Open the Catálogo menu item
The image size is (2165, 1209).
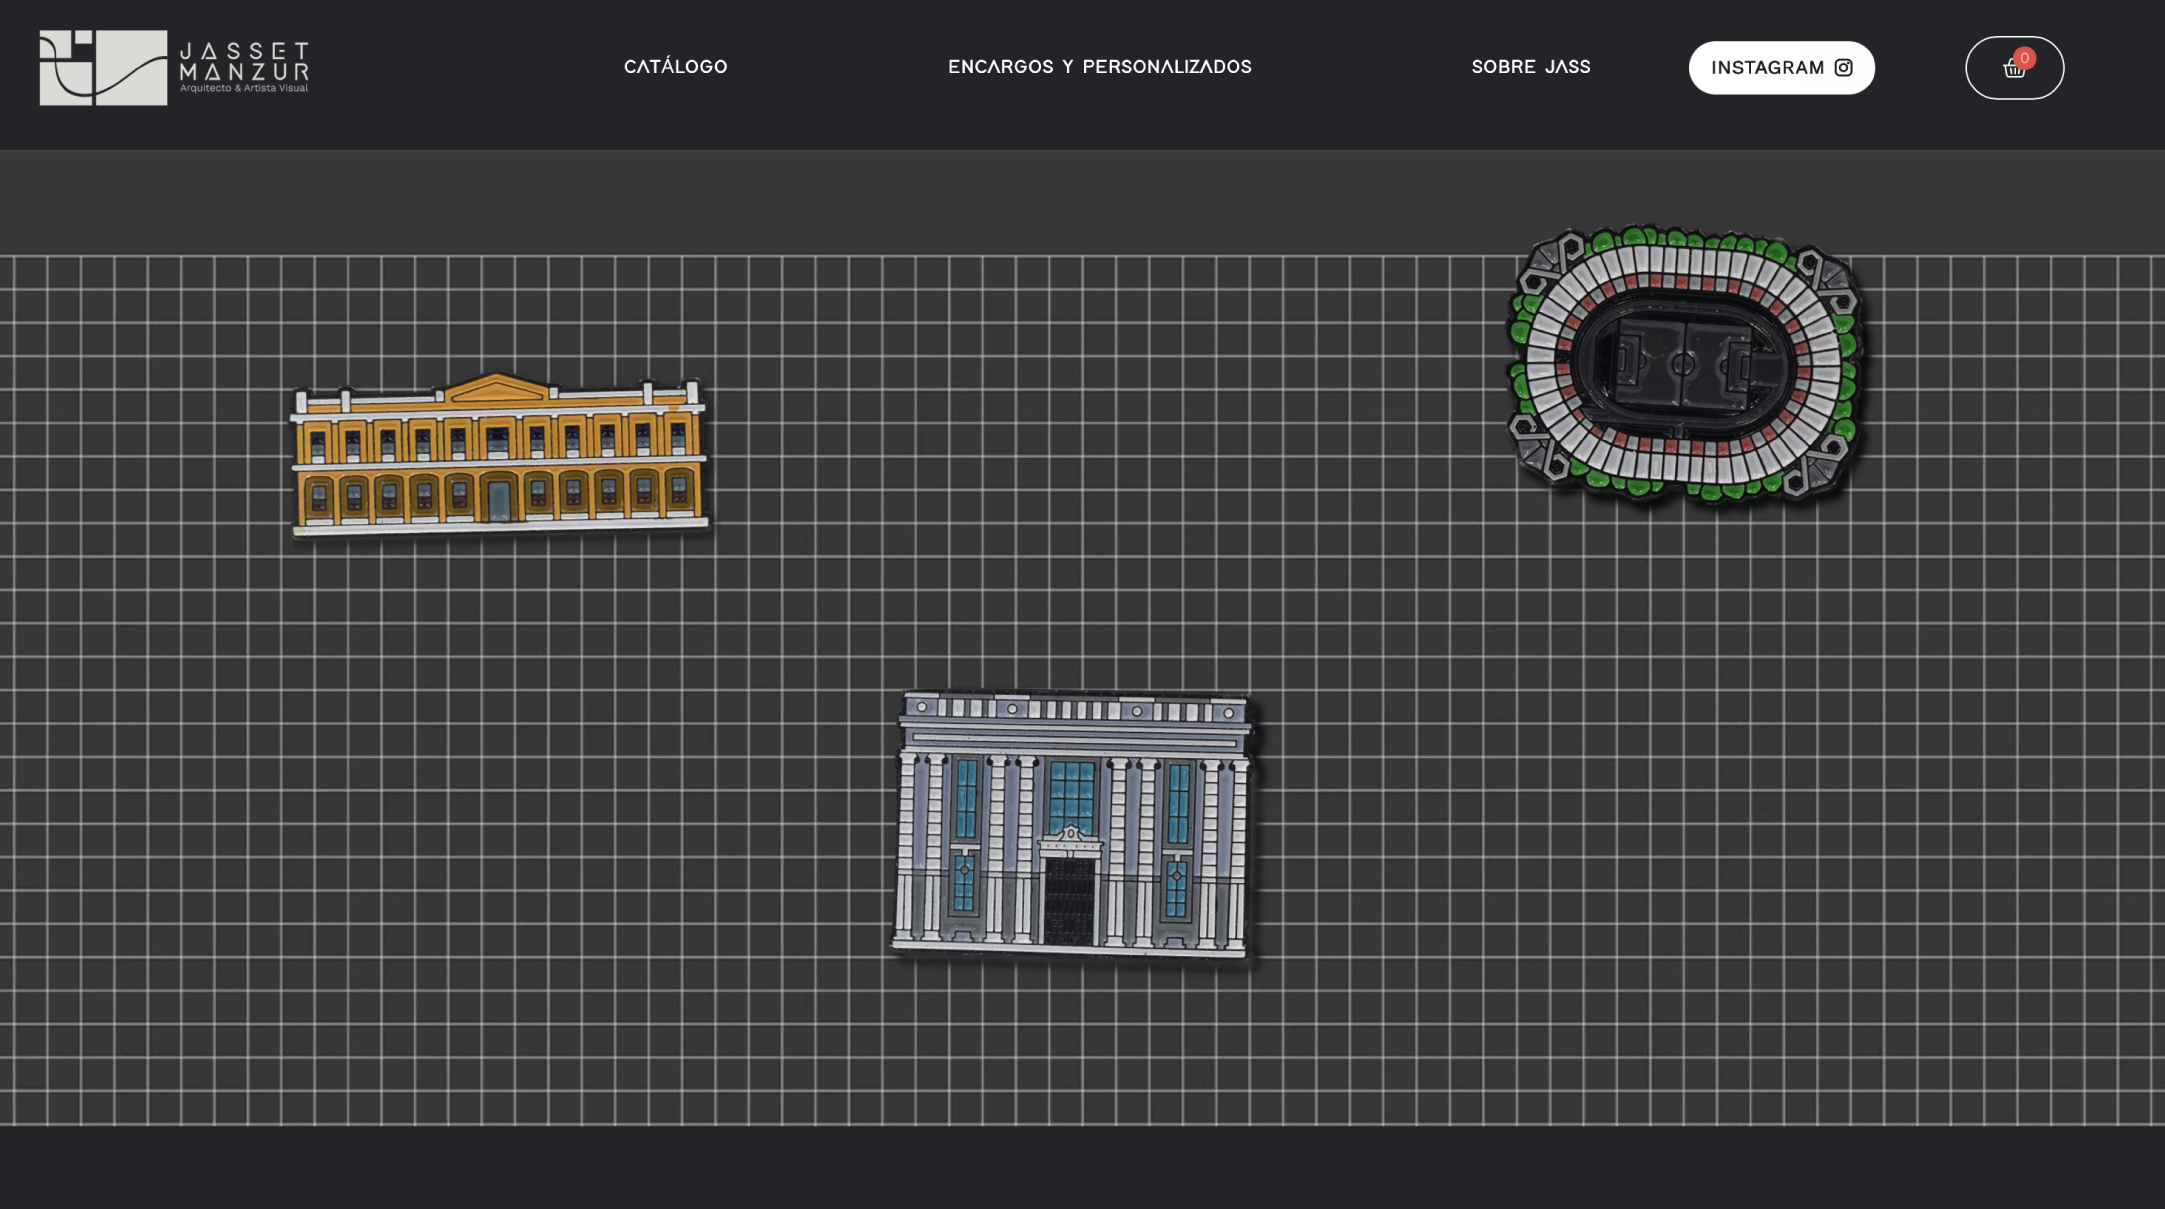[675, 67]
